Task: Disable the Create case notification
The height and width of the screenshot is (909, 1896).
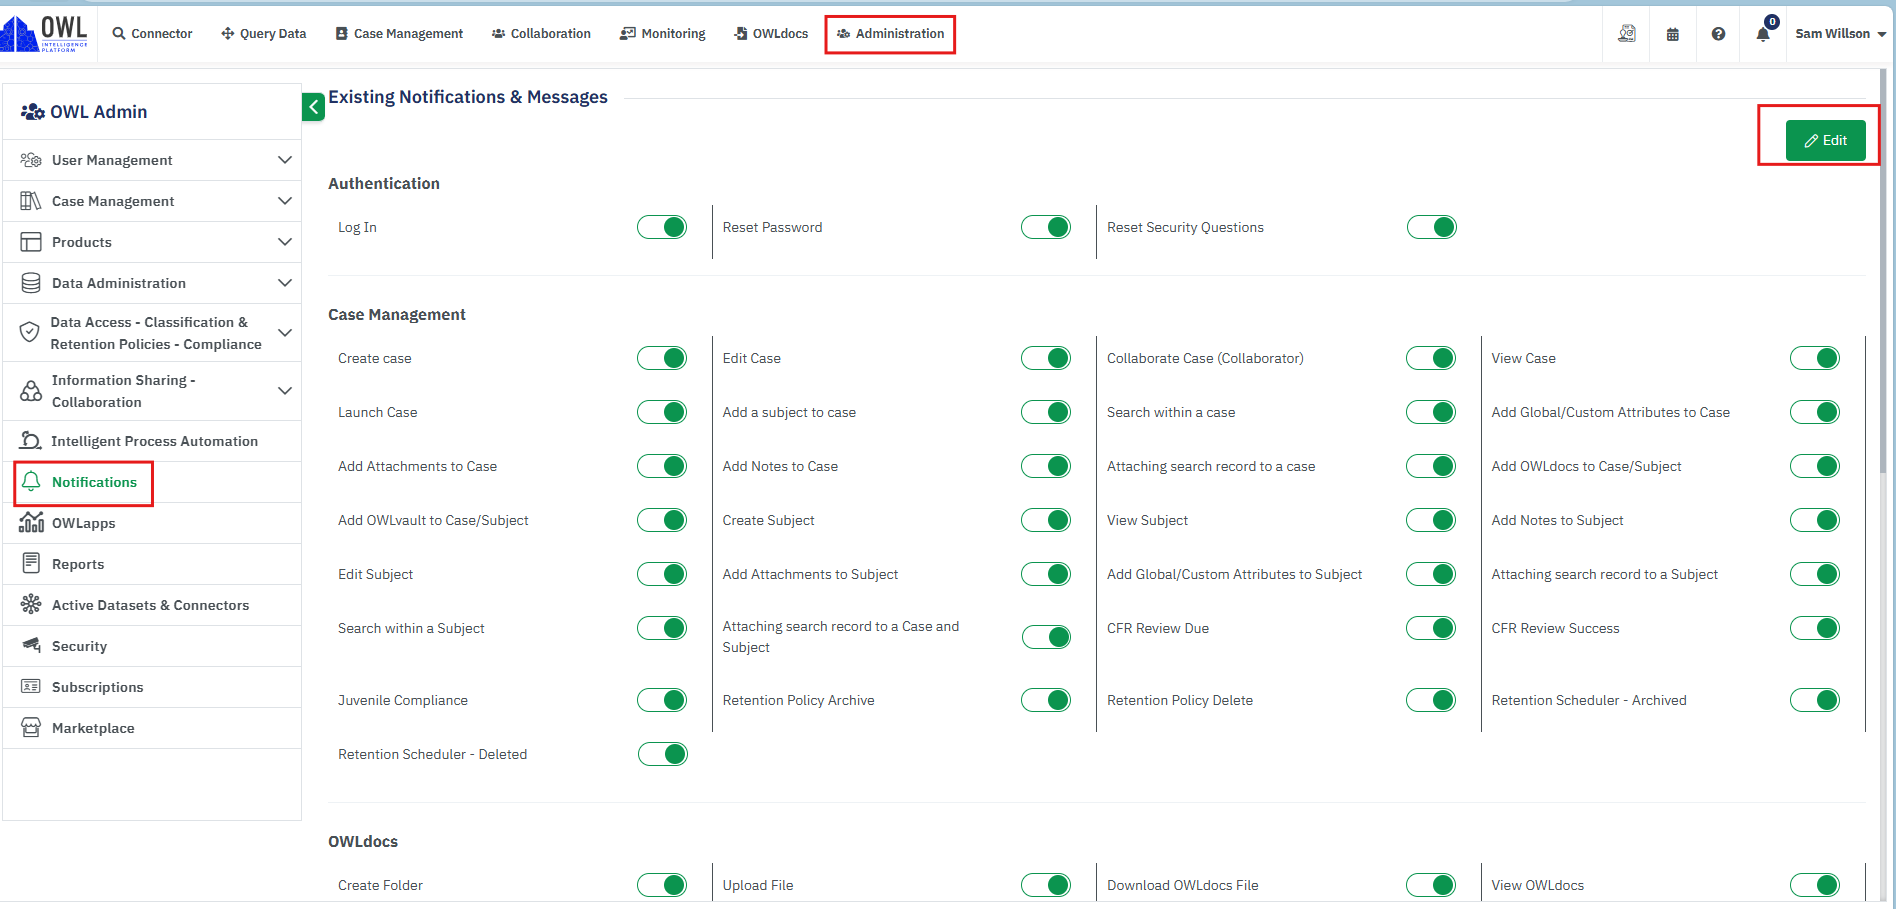Action: point(662,358)
